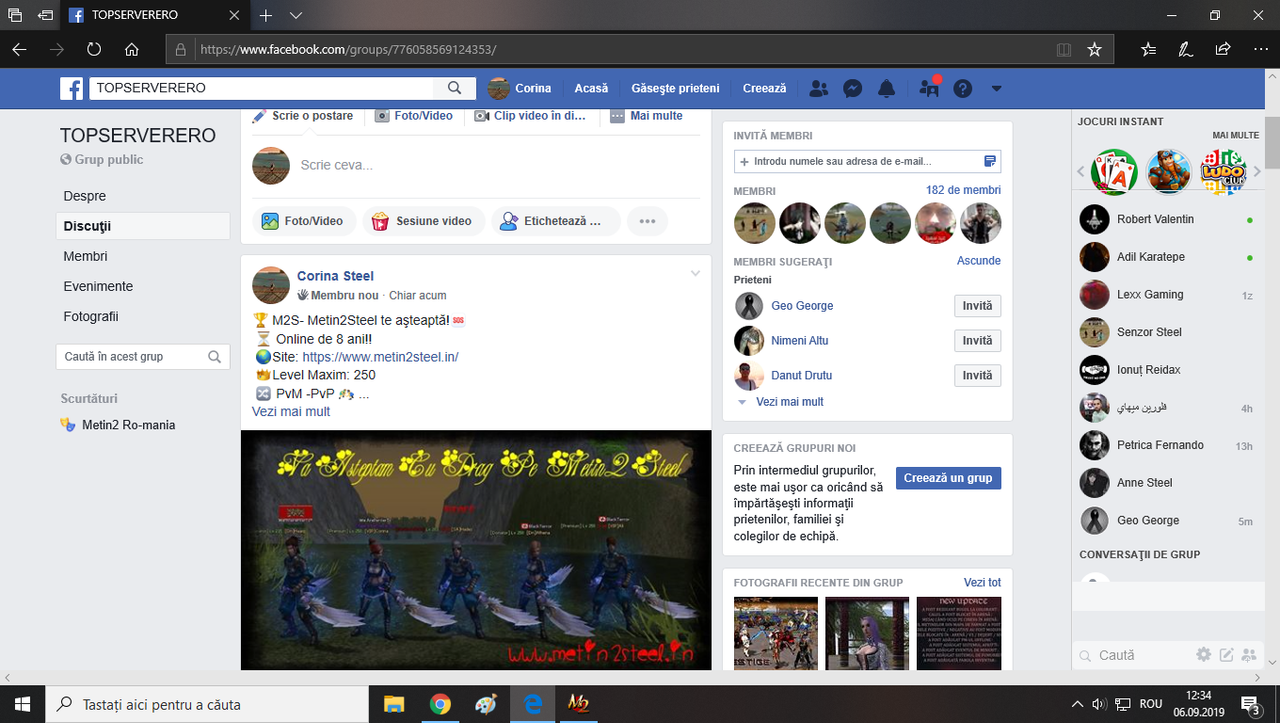Open Găsește prieteni page
This screenshot has width=1280, height=723.
[676, 88]
